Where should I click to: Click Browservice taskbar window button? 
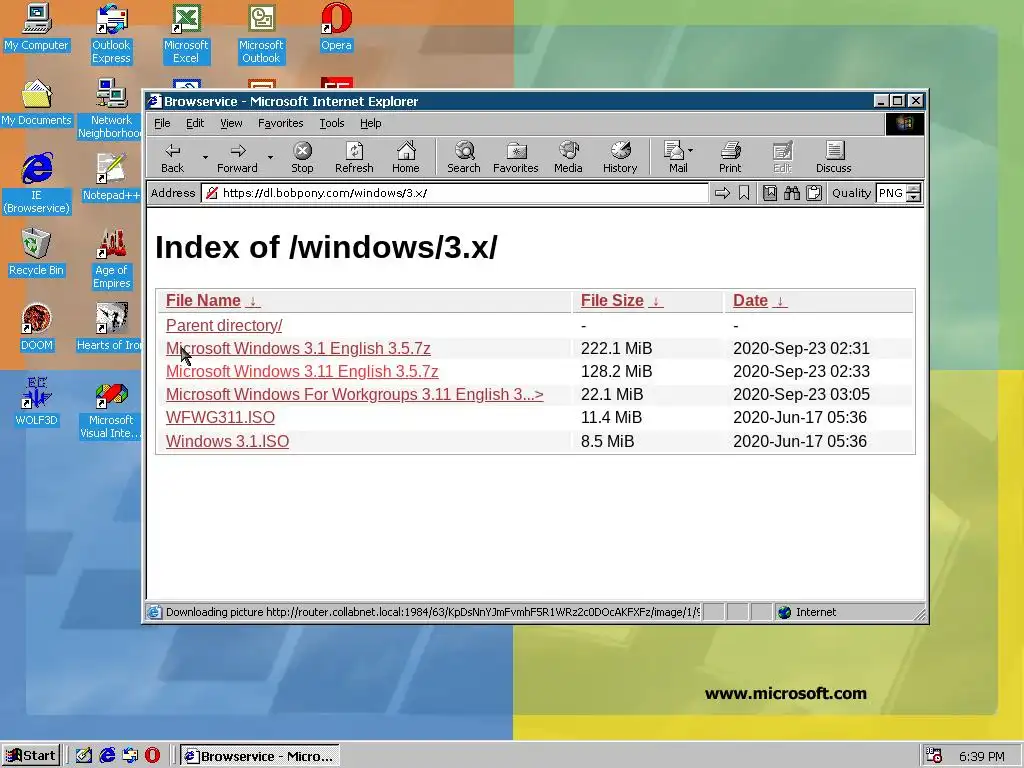click(x=259, y=756)
